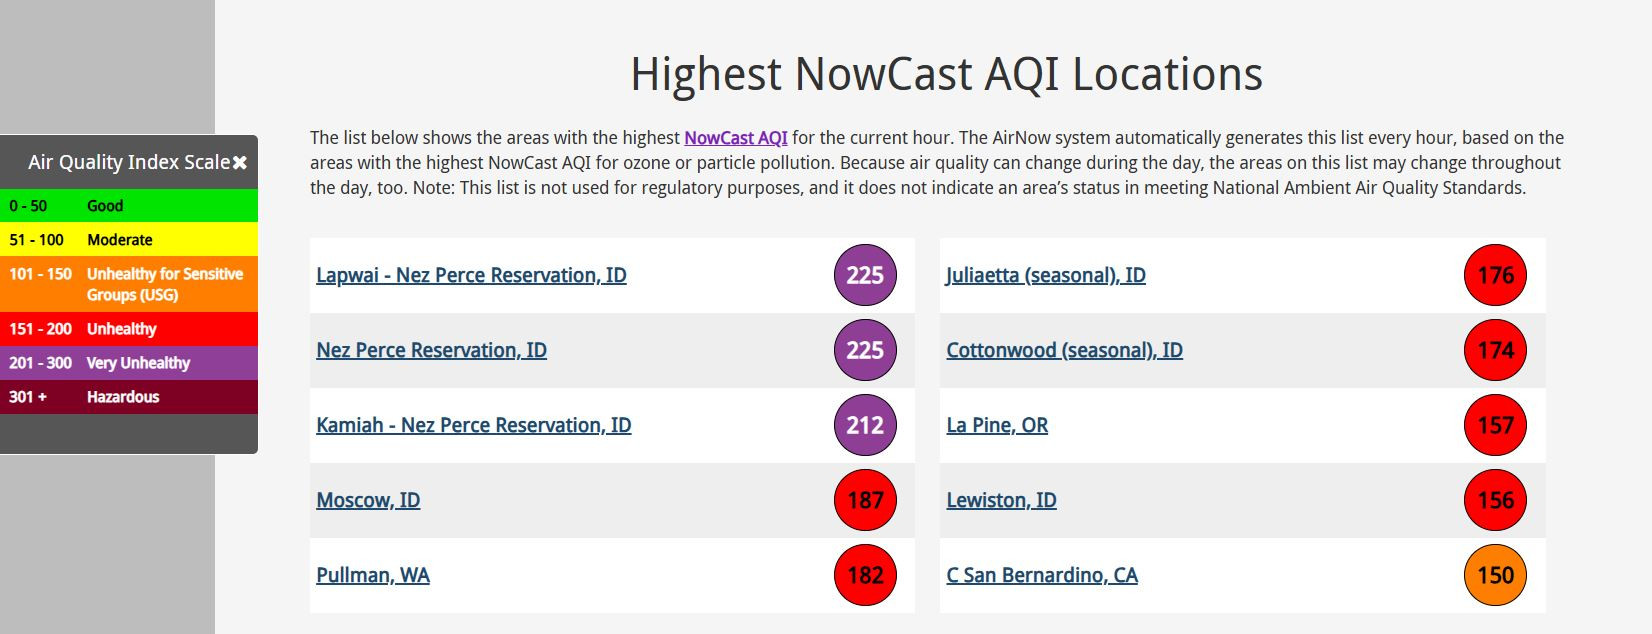Click the orange 150 AQI circle
Image resolution: width=1652 pixels, height=634 pixels.
1495,575
